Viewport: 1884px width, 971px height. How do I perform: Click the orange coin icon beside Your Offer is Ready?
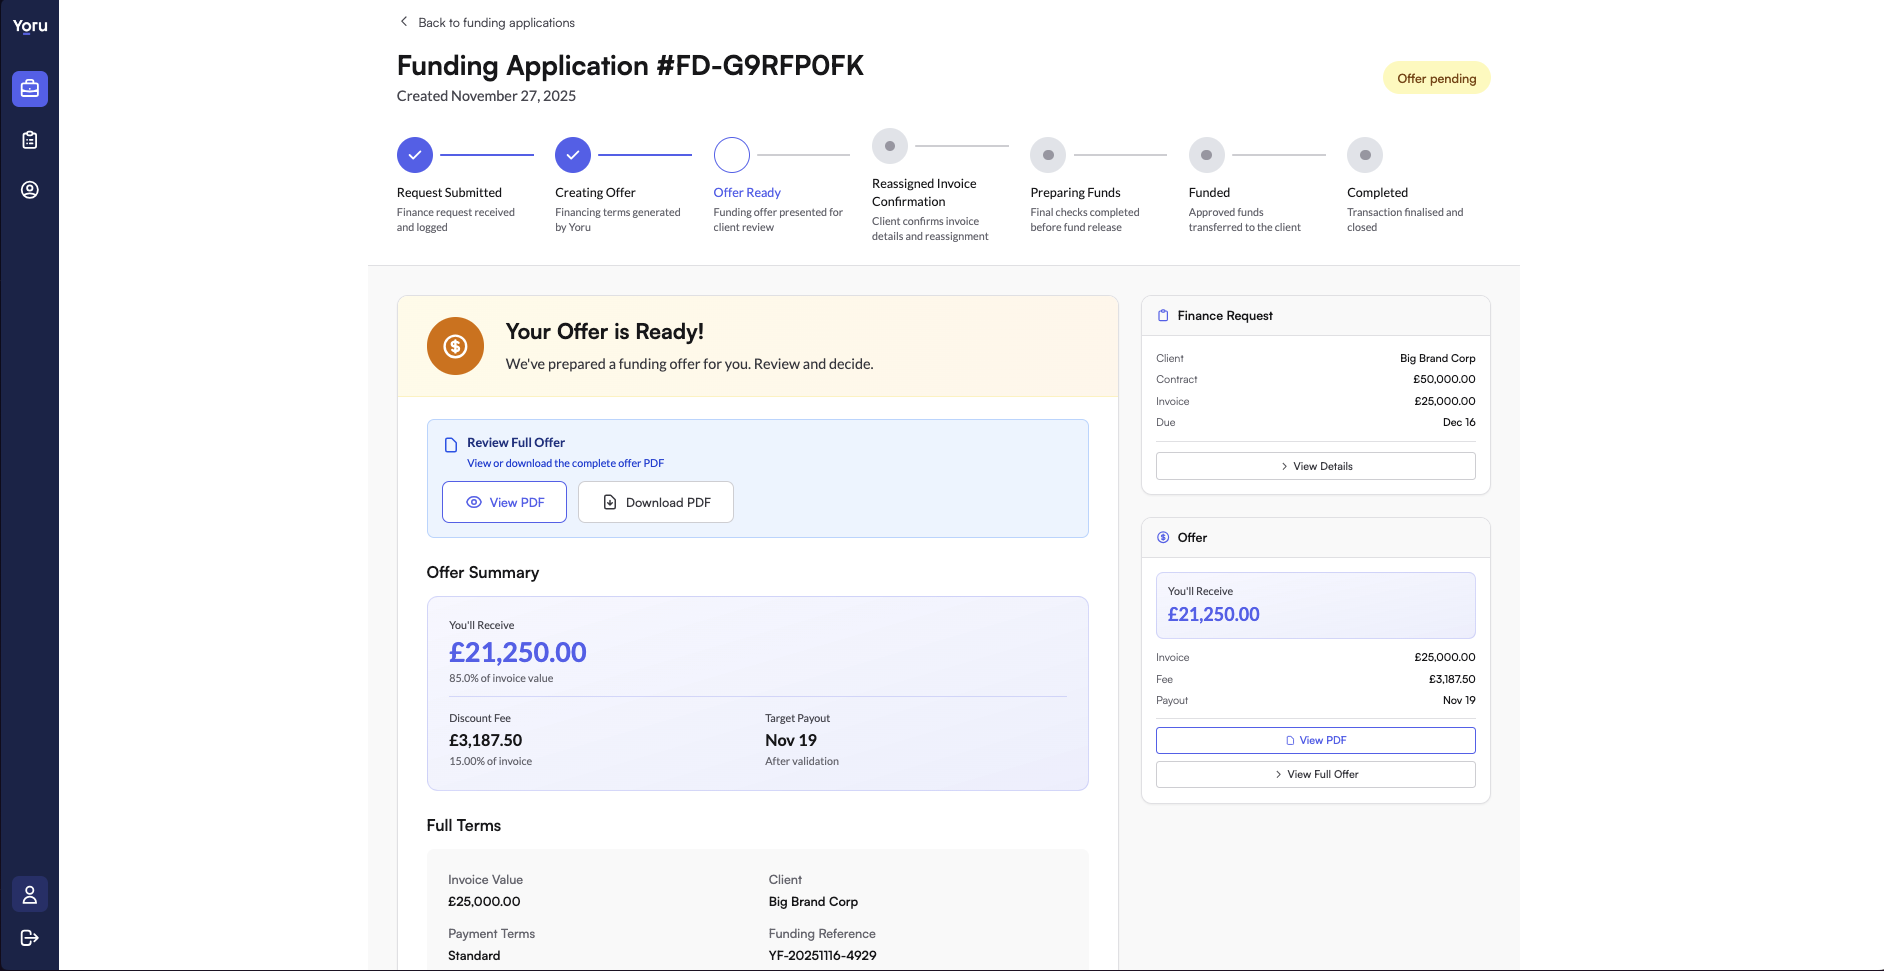click(x=455, y=346)
